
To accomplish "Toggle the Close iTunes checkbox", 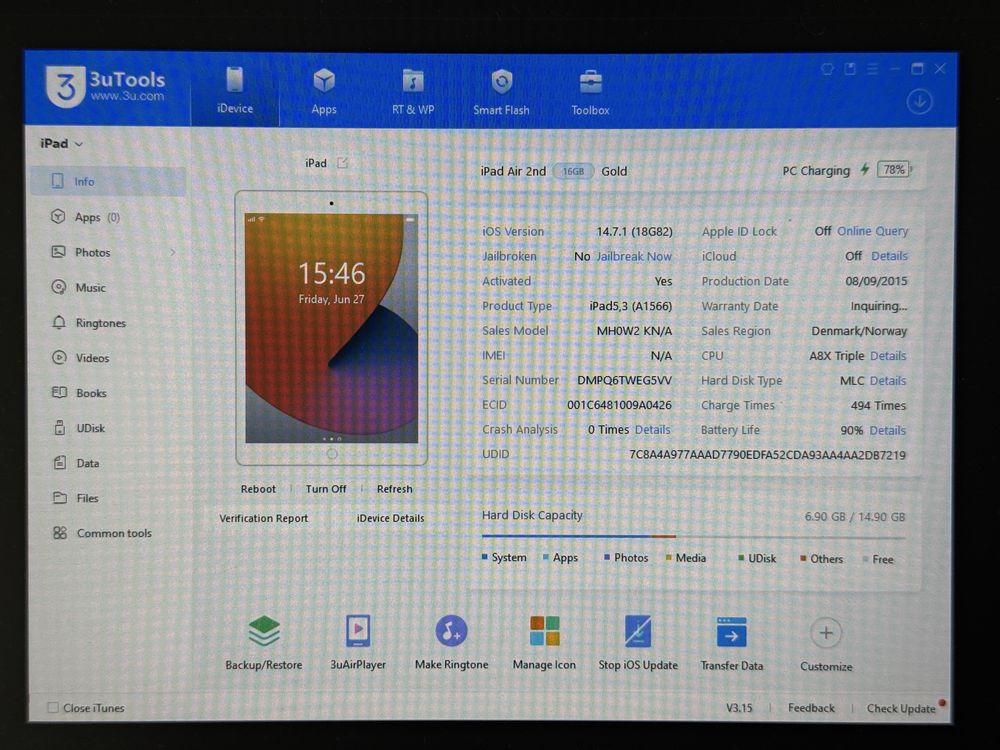I will pyautogui.click(x=53, y=707).
